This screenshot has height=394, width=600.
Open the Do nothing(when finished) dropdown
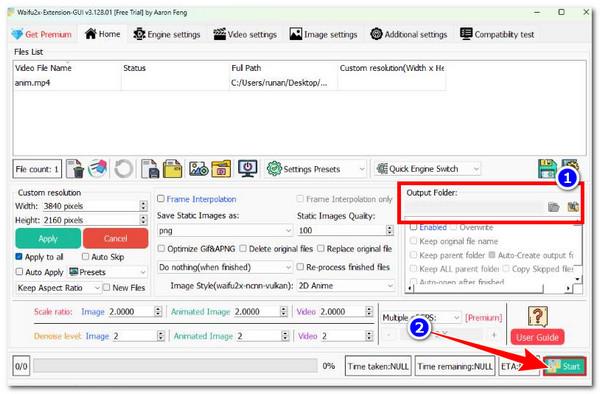pyautogui.click(x=225, y=267)
